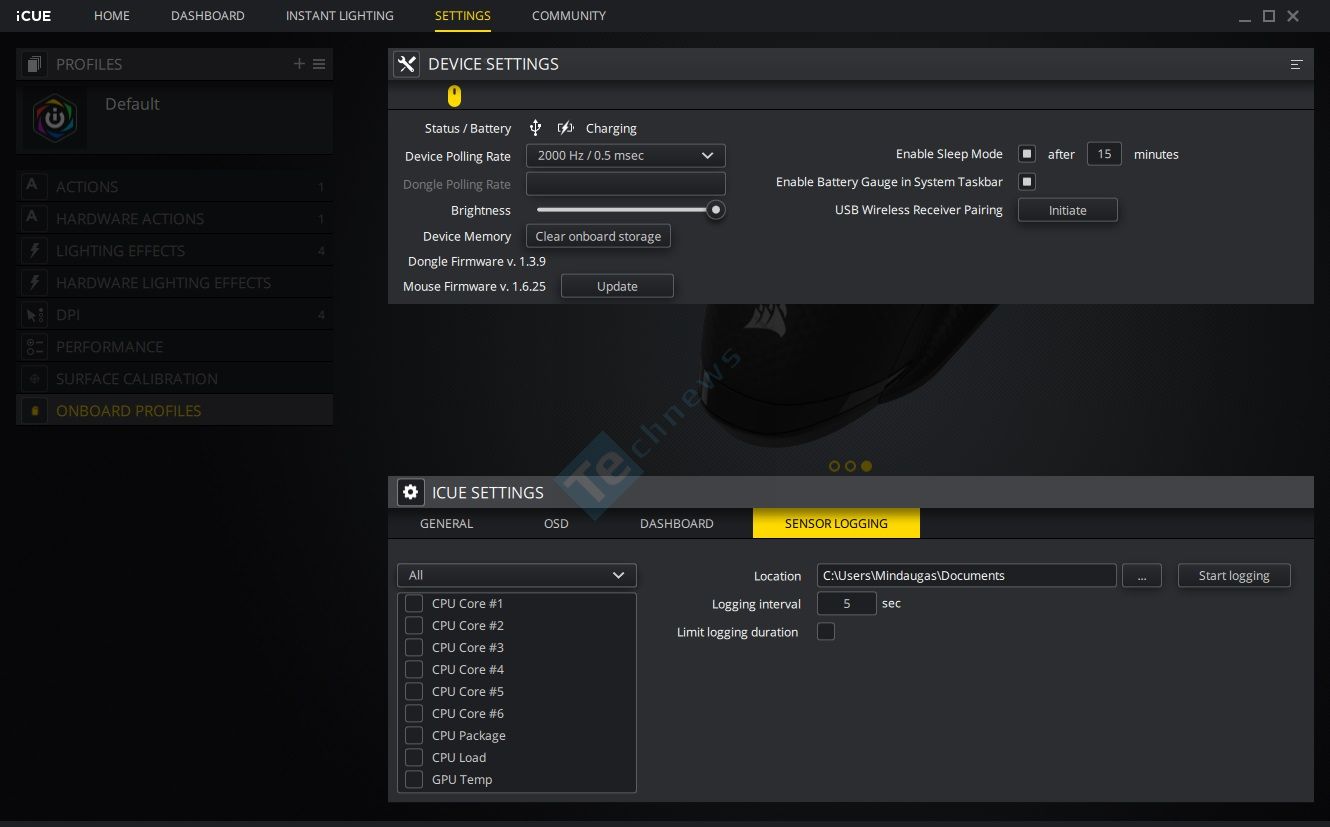The height and width of the screenshot is (827, 1330).
Task: Click the Default profile name
Action: coord(132,104)
